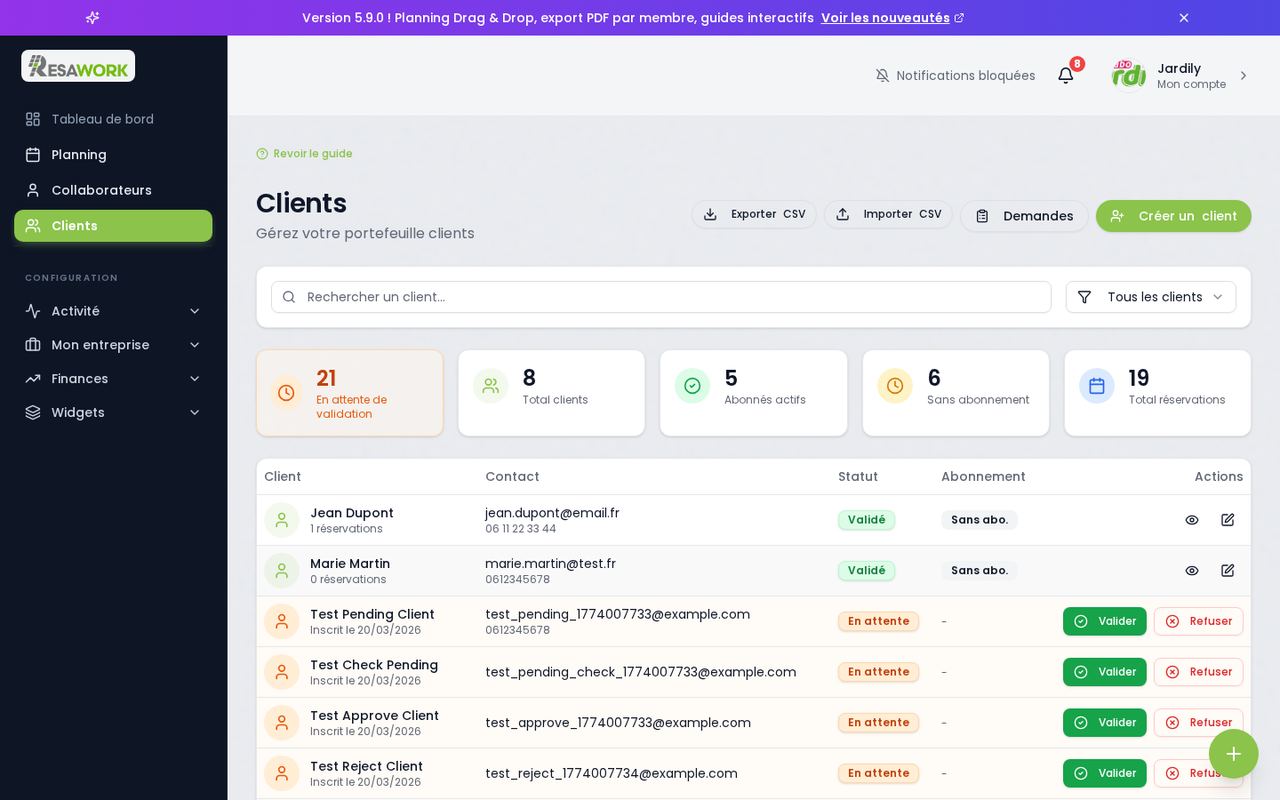Refuse Test Pending Client
1280x800 pixels.
click(x=1198, y=621)
